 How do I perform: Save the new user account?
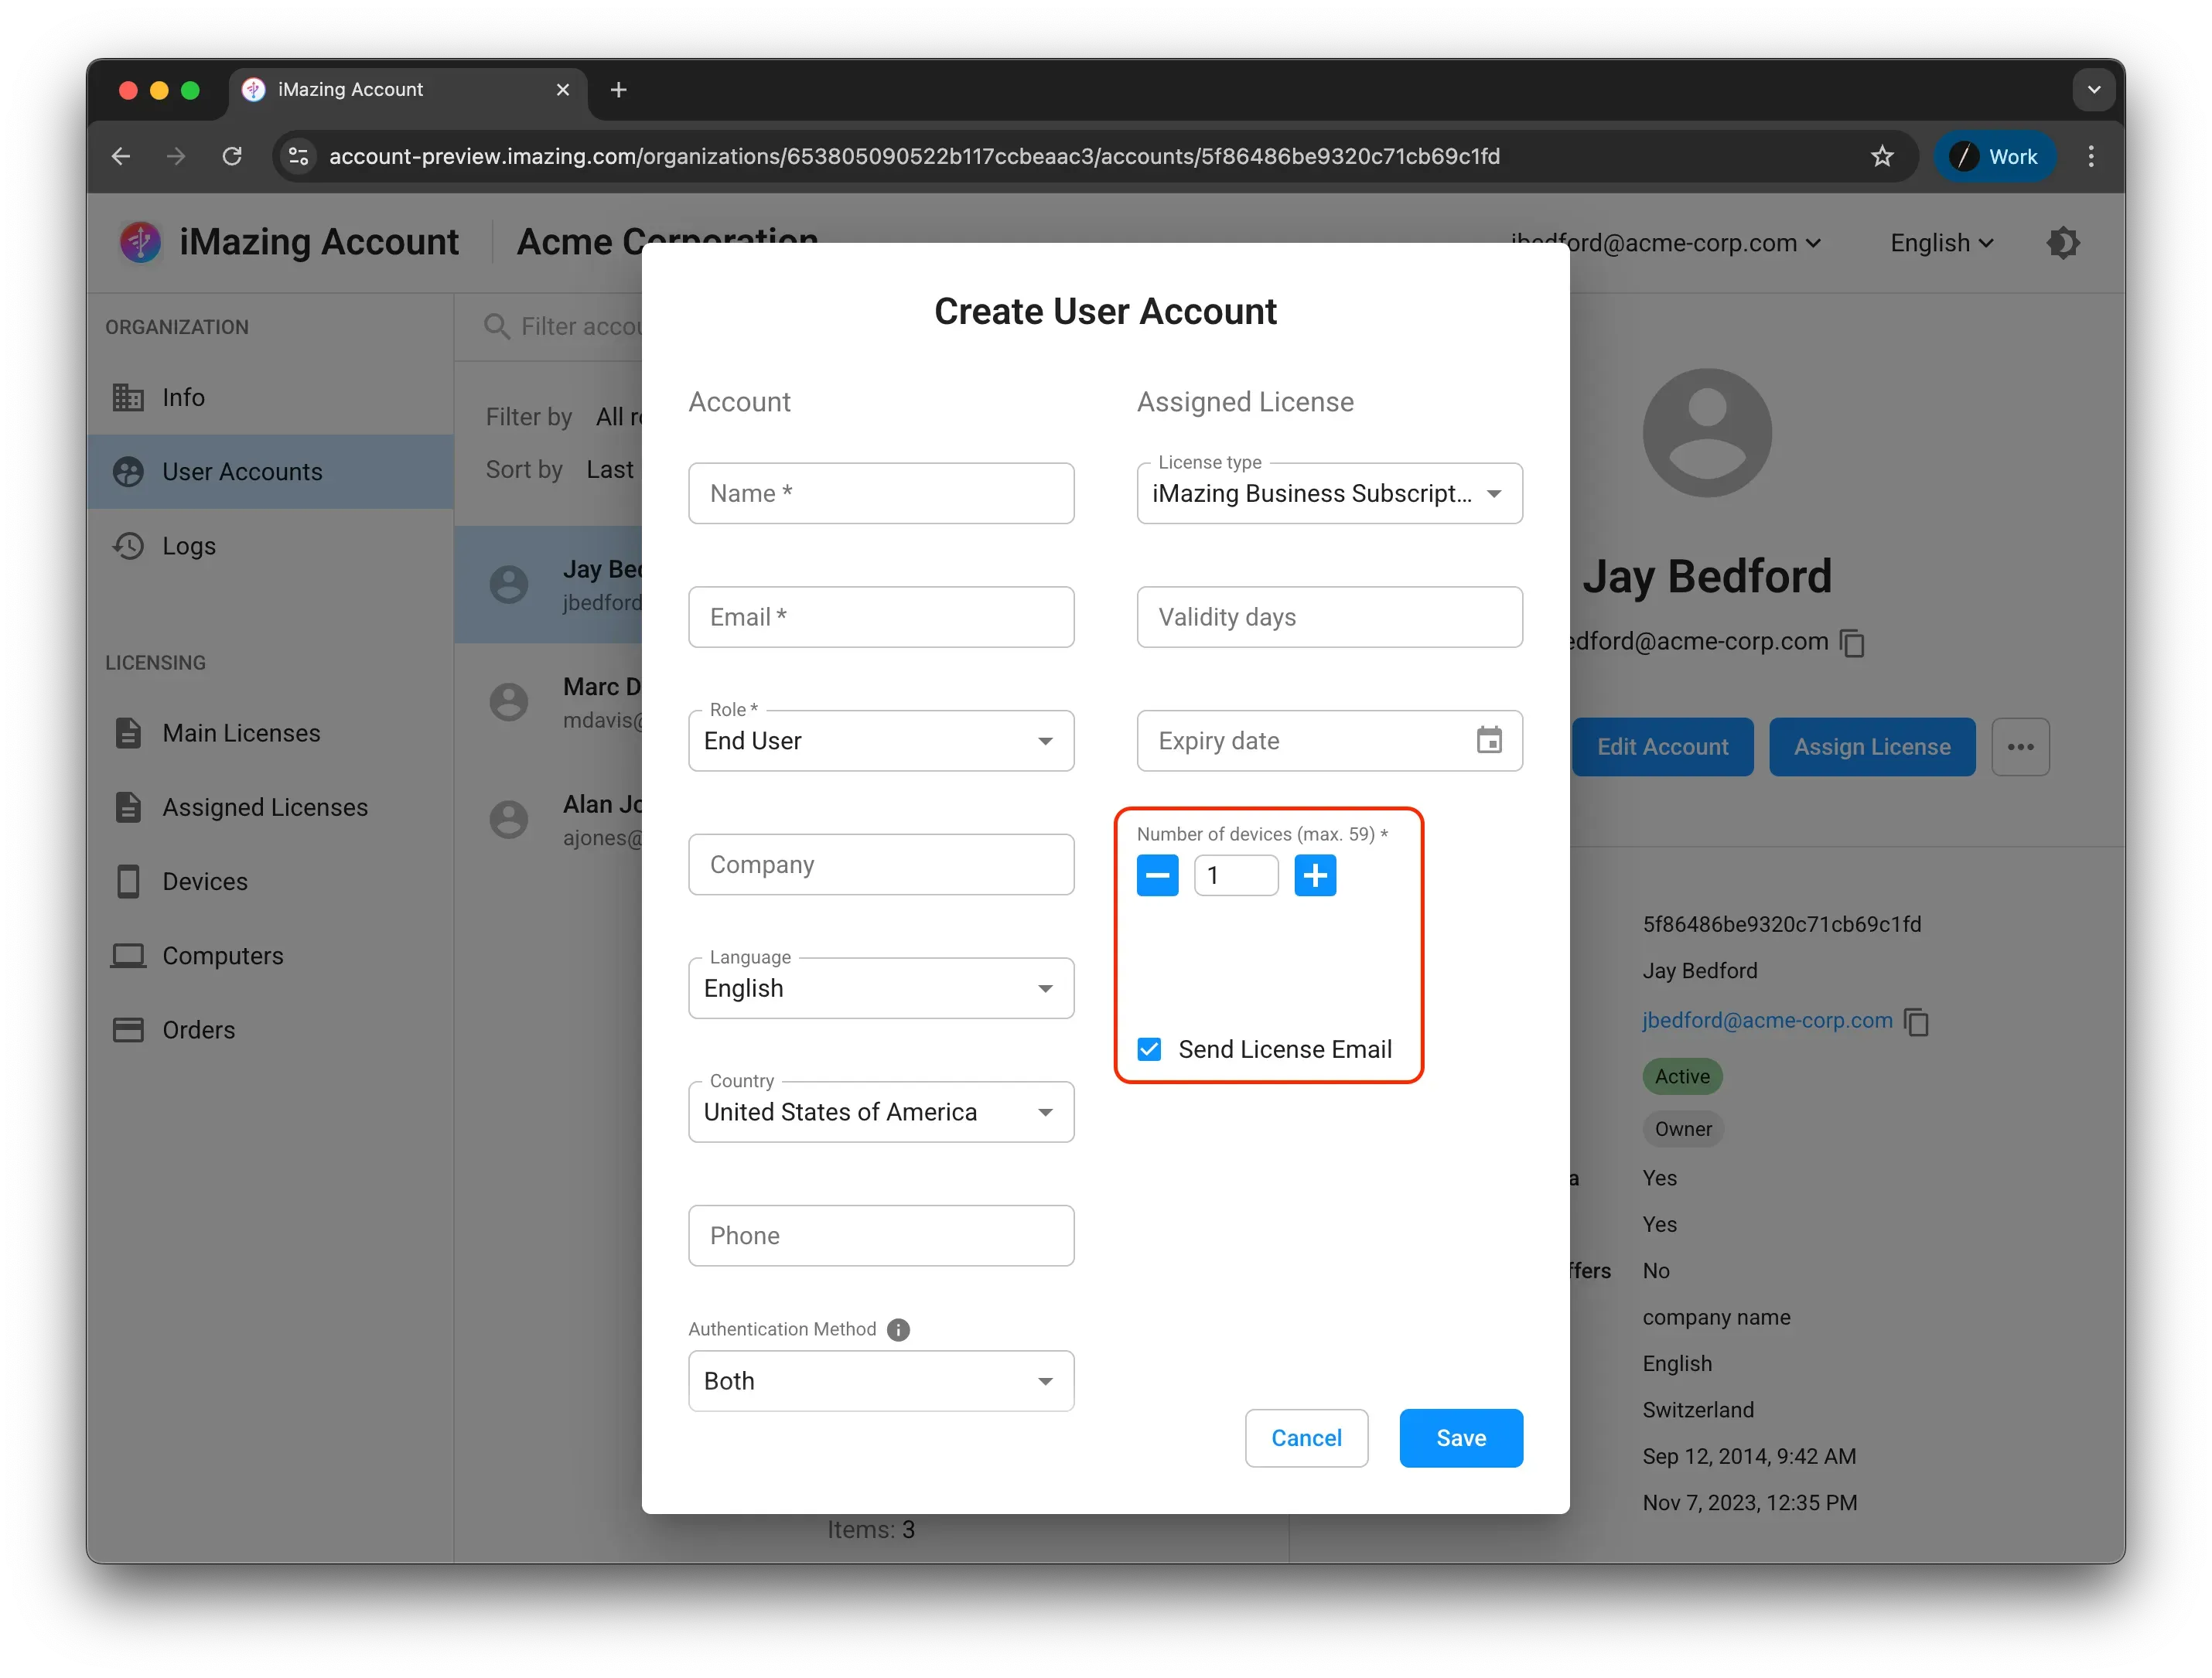click(x=1460, y=1437)
